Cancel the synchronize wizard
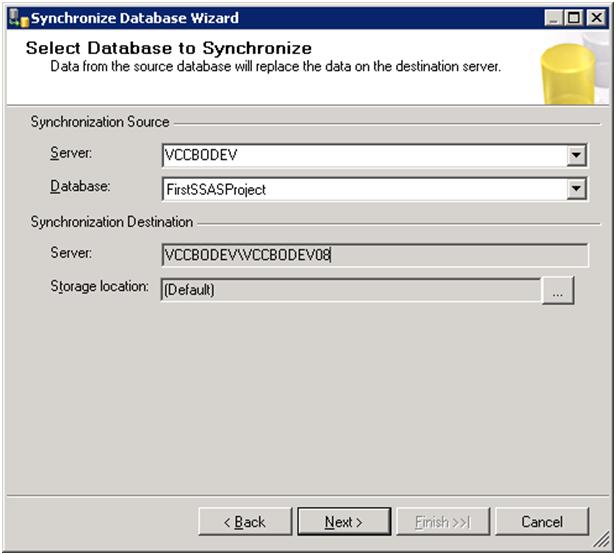This screenshot has width=616, height=555. coord(542,522)
